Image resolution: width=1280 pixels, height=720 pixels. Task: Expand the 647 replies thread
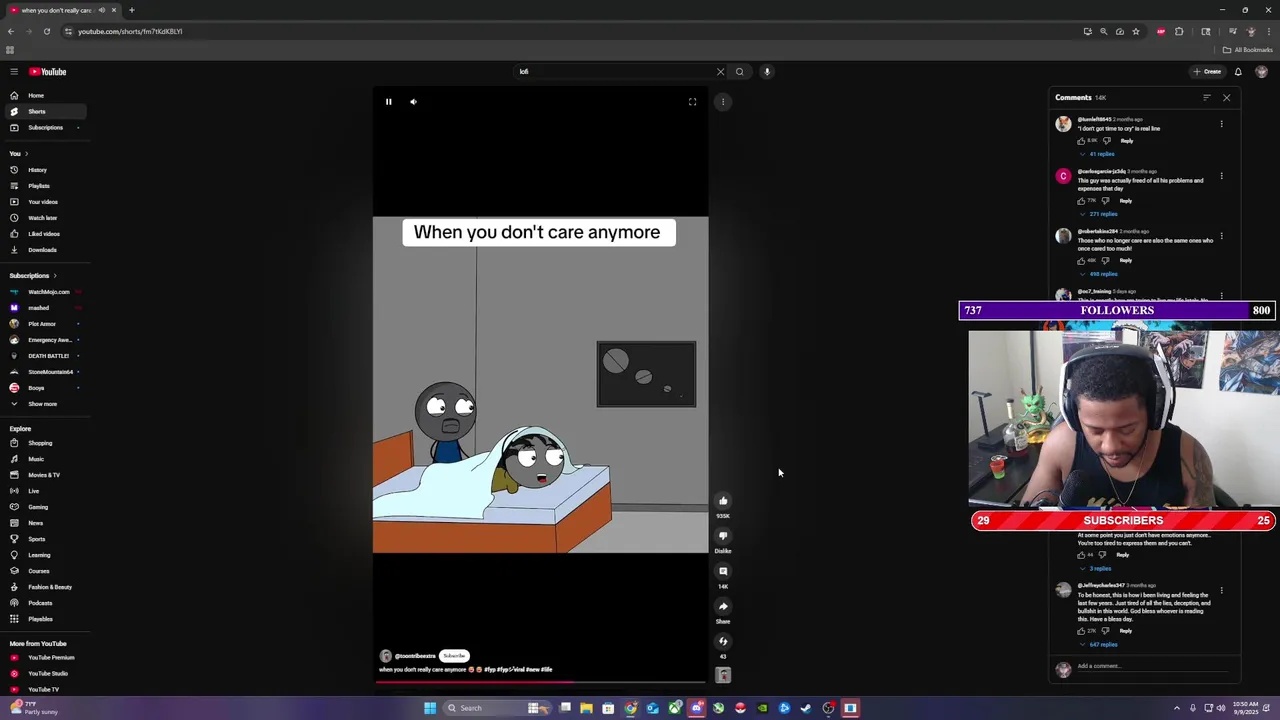1100,645
